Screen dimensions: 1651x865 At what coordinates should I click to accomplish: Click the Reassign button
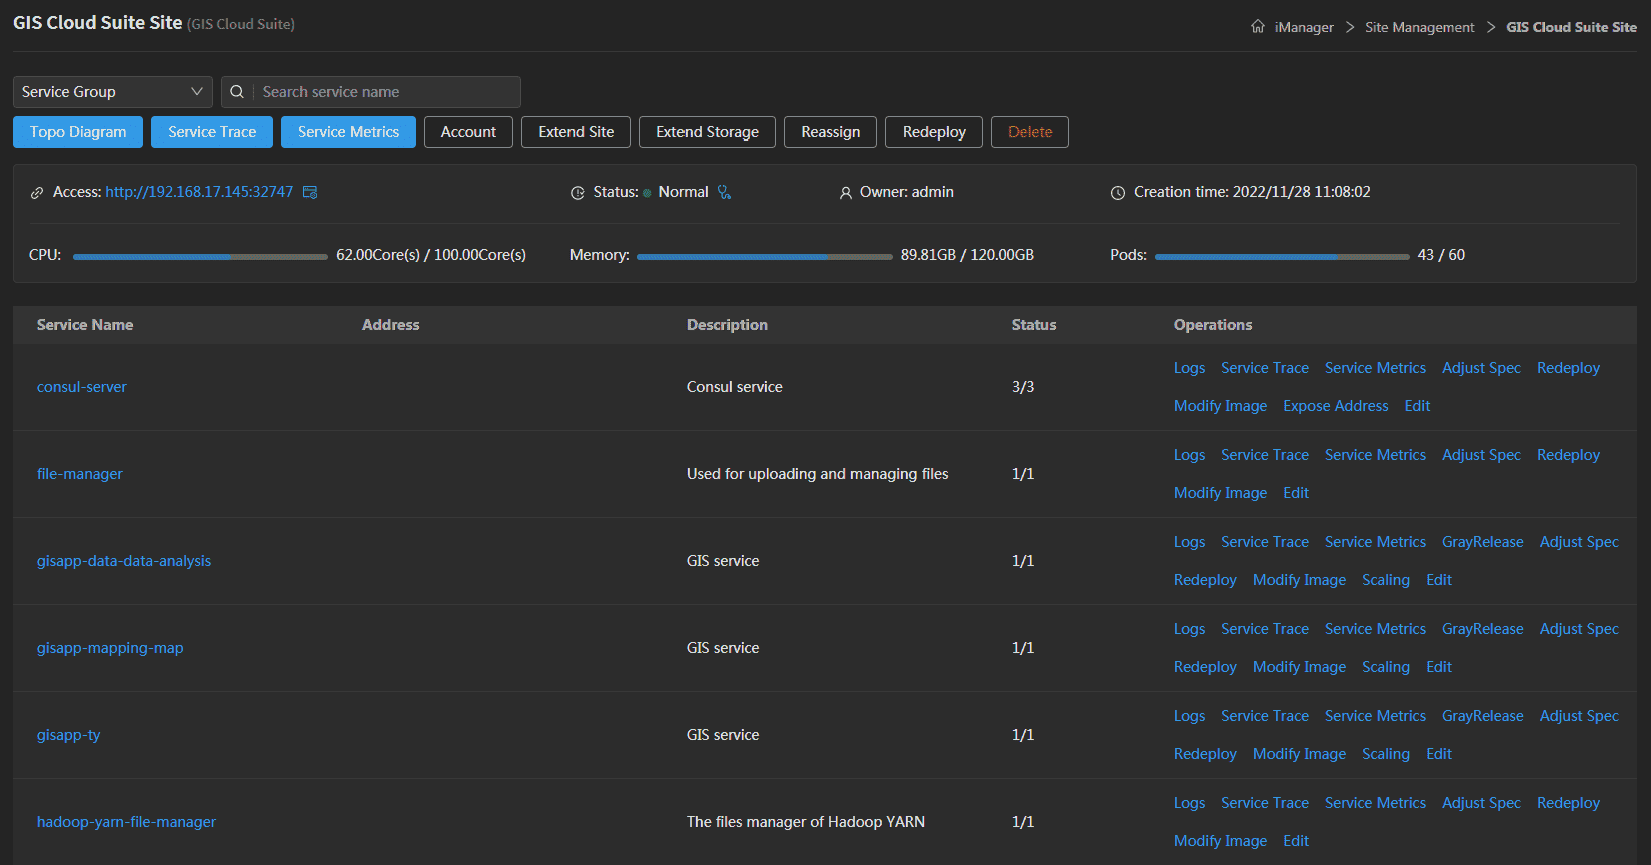coord(830,132)
